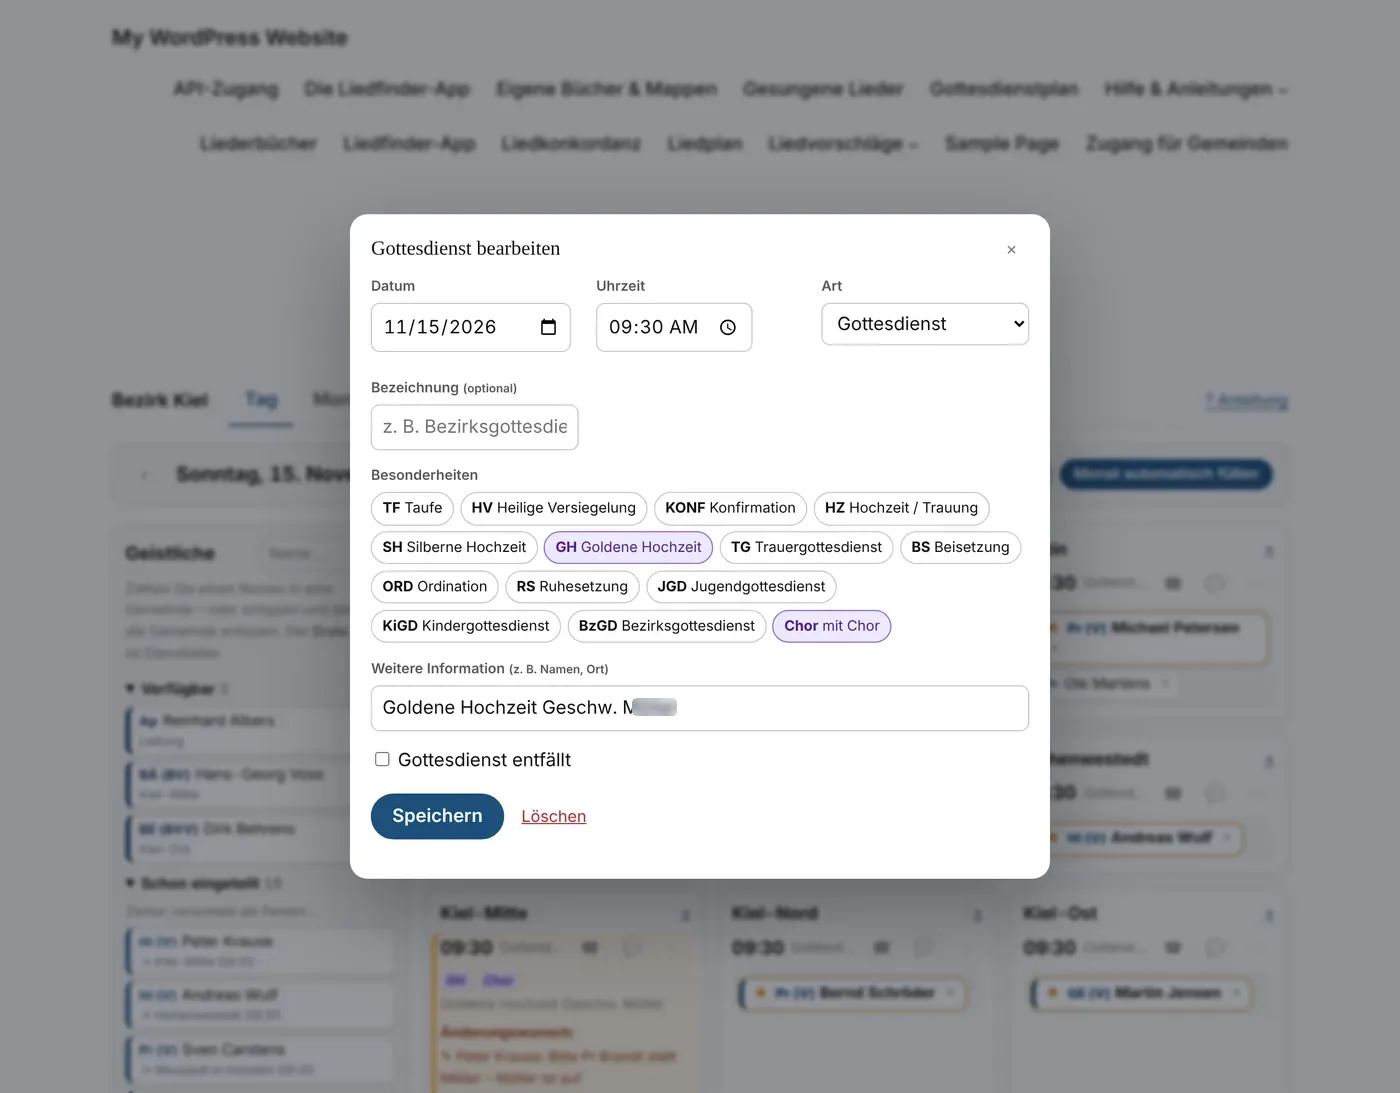Enable the RS Ruhesetzung chip
The width and height of the screenshot is (1400, 1093).
click(572, 586)
